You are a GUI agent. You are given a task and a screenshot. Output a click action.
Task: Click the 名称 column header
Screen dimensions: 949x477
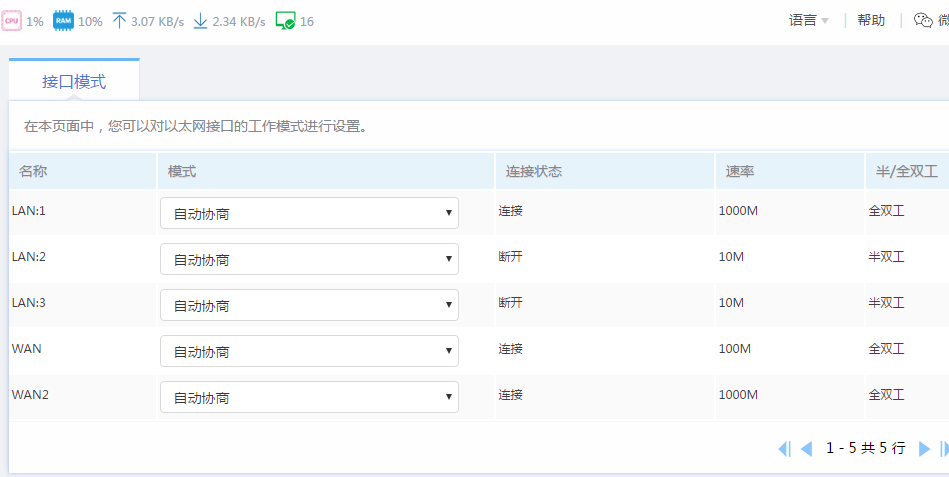[83, 171]
